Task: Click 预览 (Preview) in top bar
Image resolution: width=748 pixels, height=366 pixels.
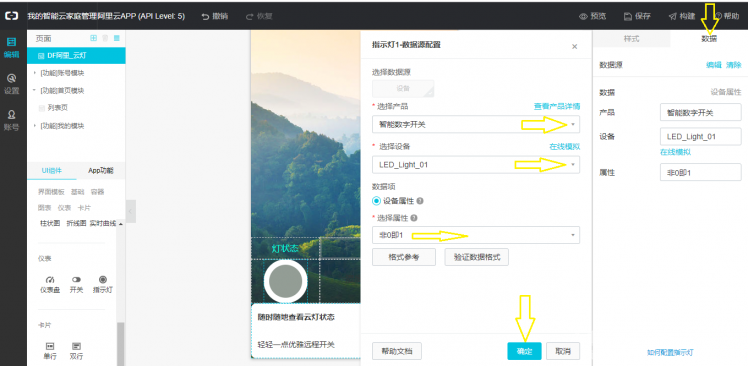Action: (592, 16)
